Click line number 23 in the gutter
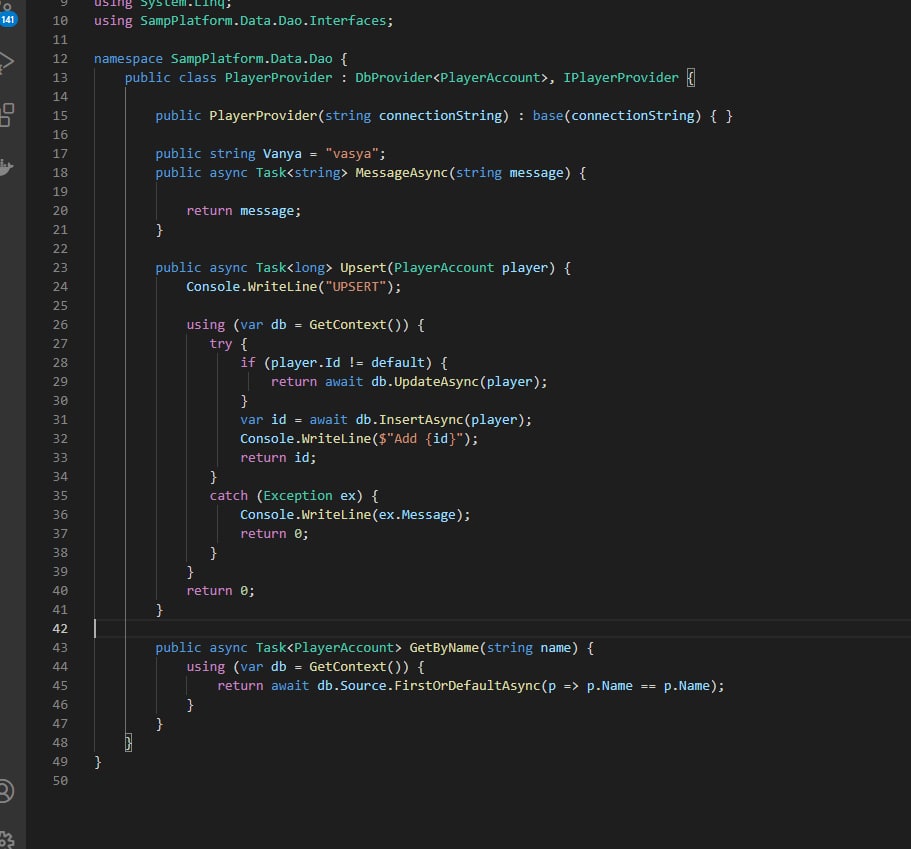Screen dimensions: 911x849 (60, 268)
